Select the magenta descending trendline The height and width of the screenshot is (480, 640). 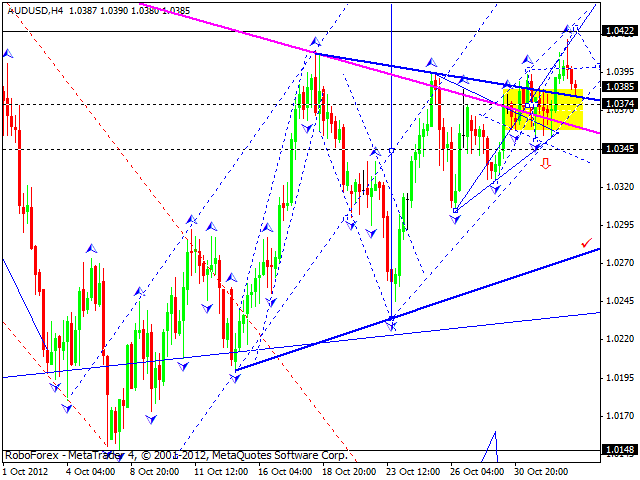point(369,68)
